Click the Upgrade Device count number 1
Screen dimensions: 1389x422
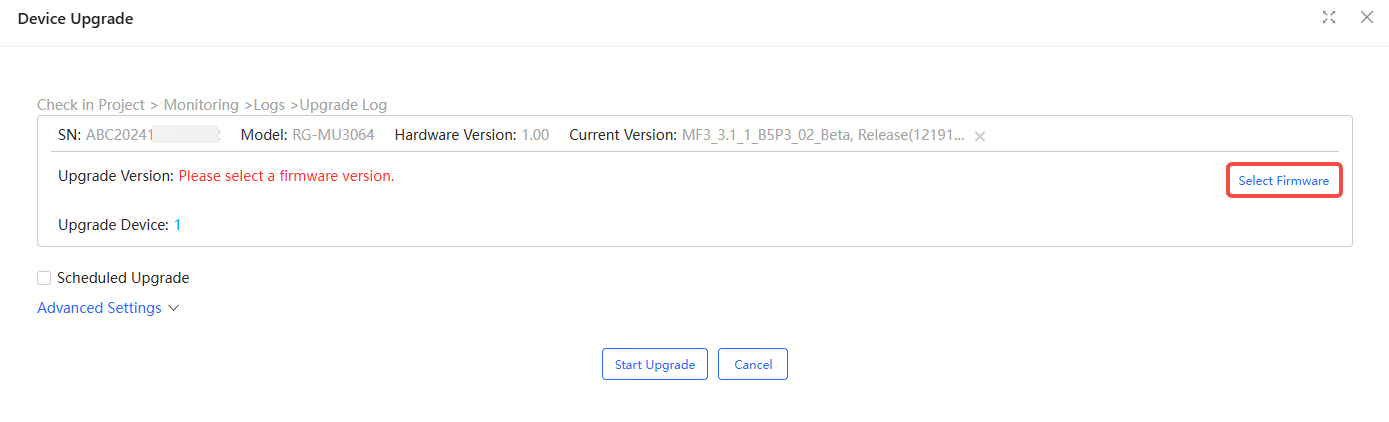click(178, 225)
